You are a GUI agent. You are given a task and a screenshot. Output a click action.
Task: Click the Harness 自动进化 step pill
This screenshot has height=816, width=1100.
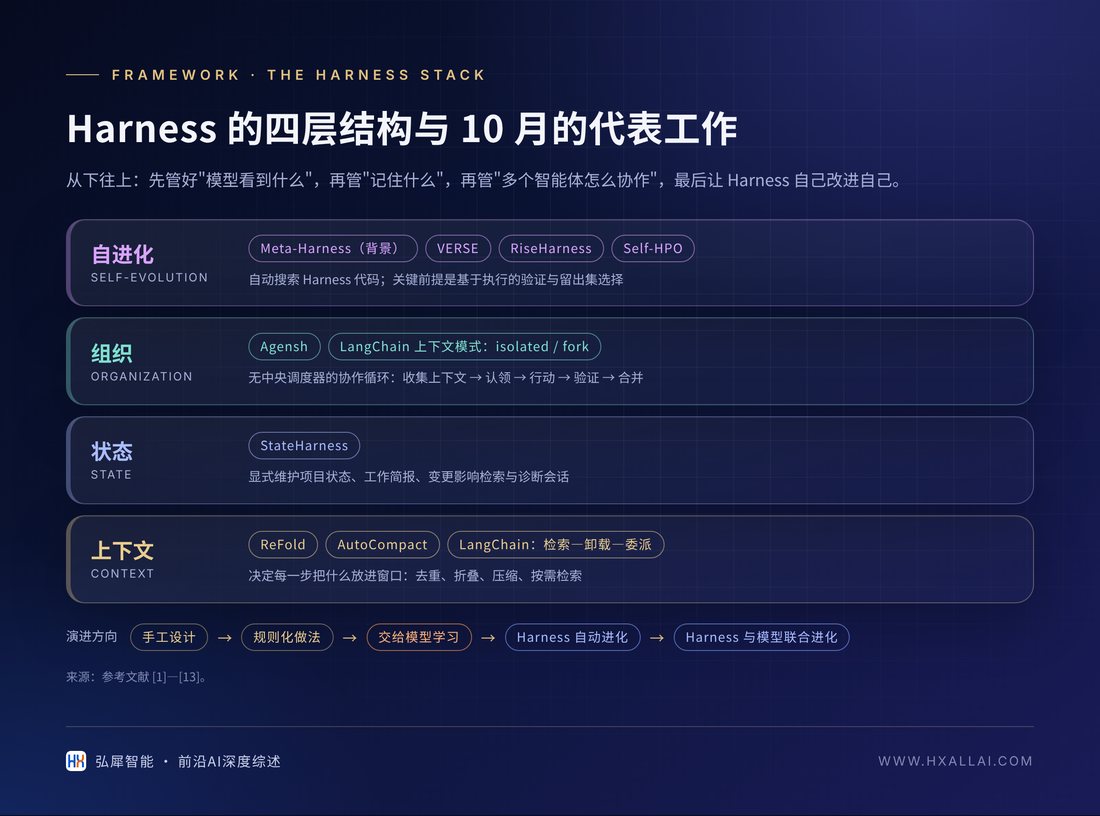572,637
